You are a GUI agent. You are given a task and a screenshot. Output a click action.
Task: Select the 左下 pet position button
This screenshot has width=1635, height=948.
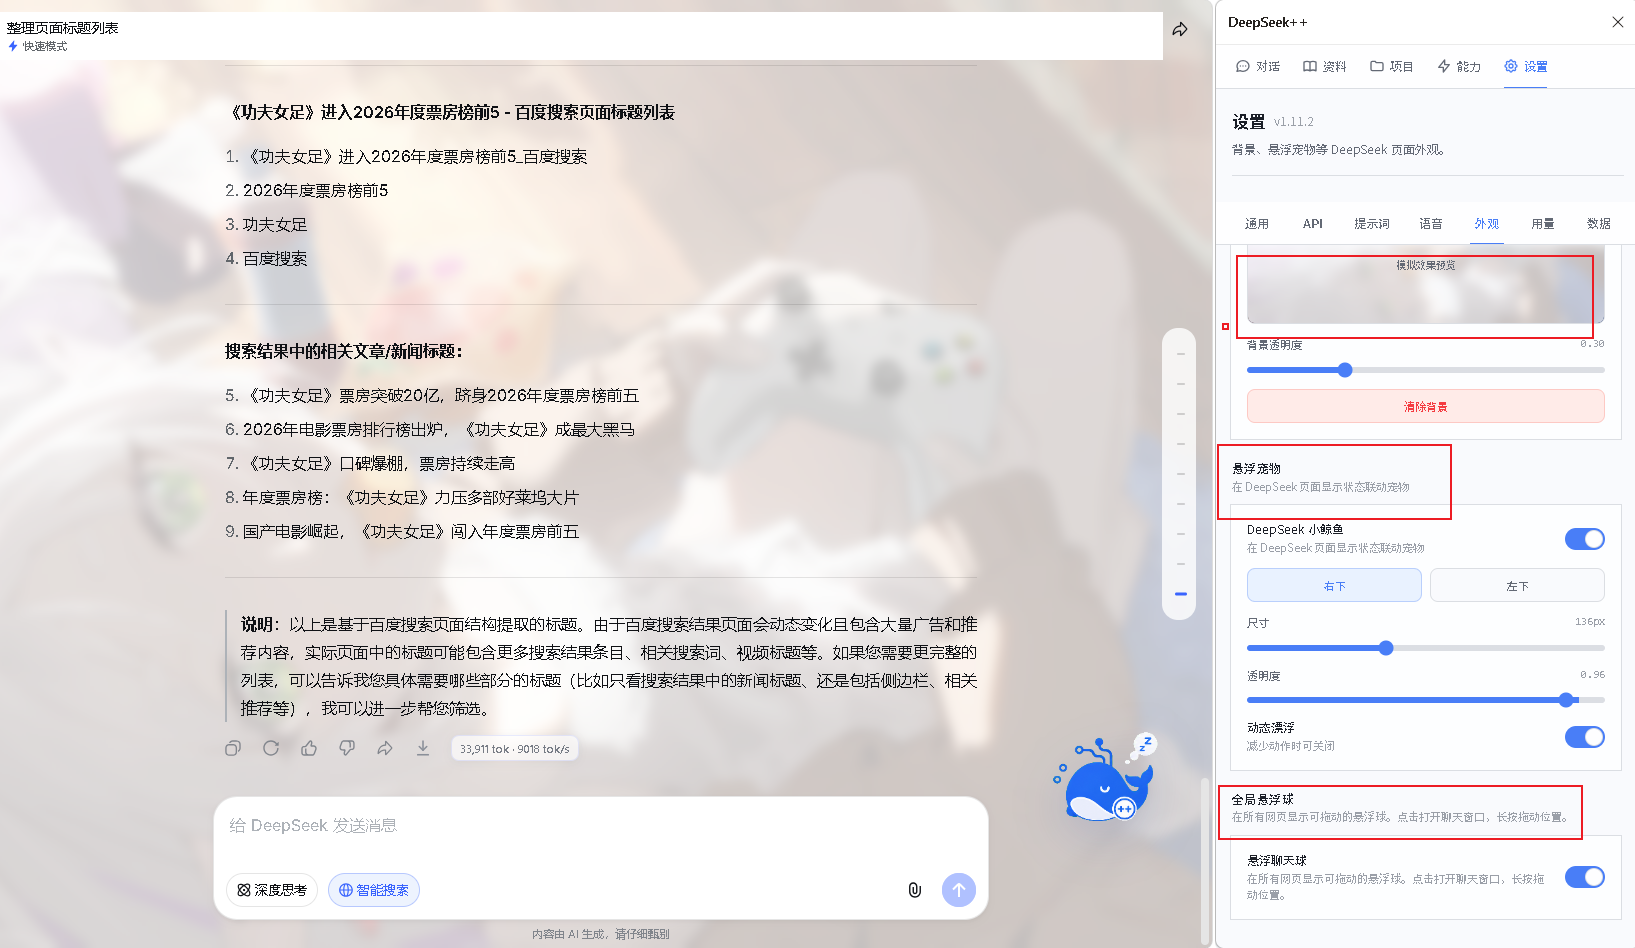(1517, 586)
